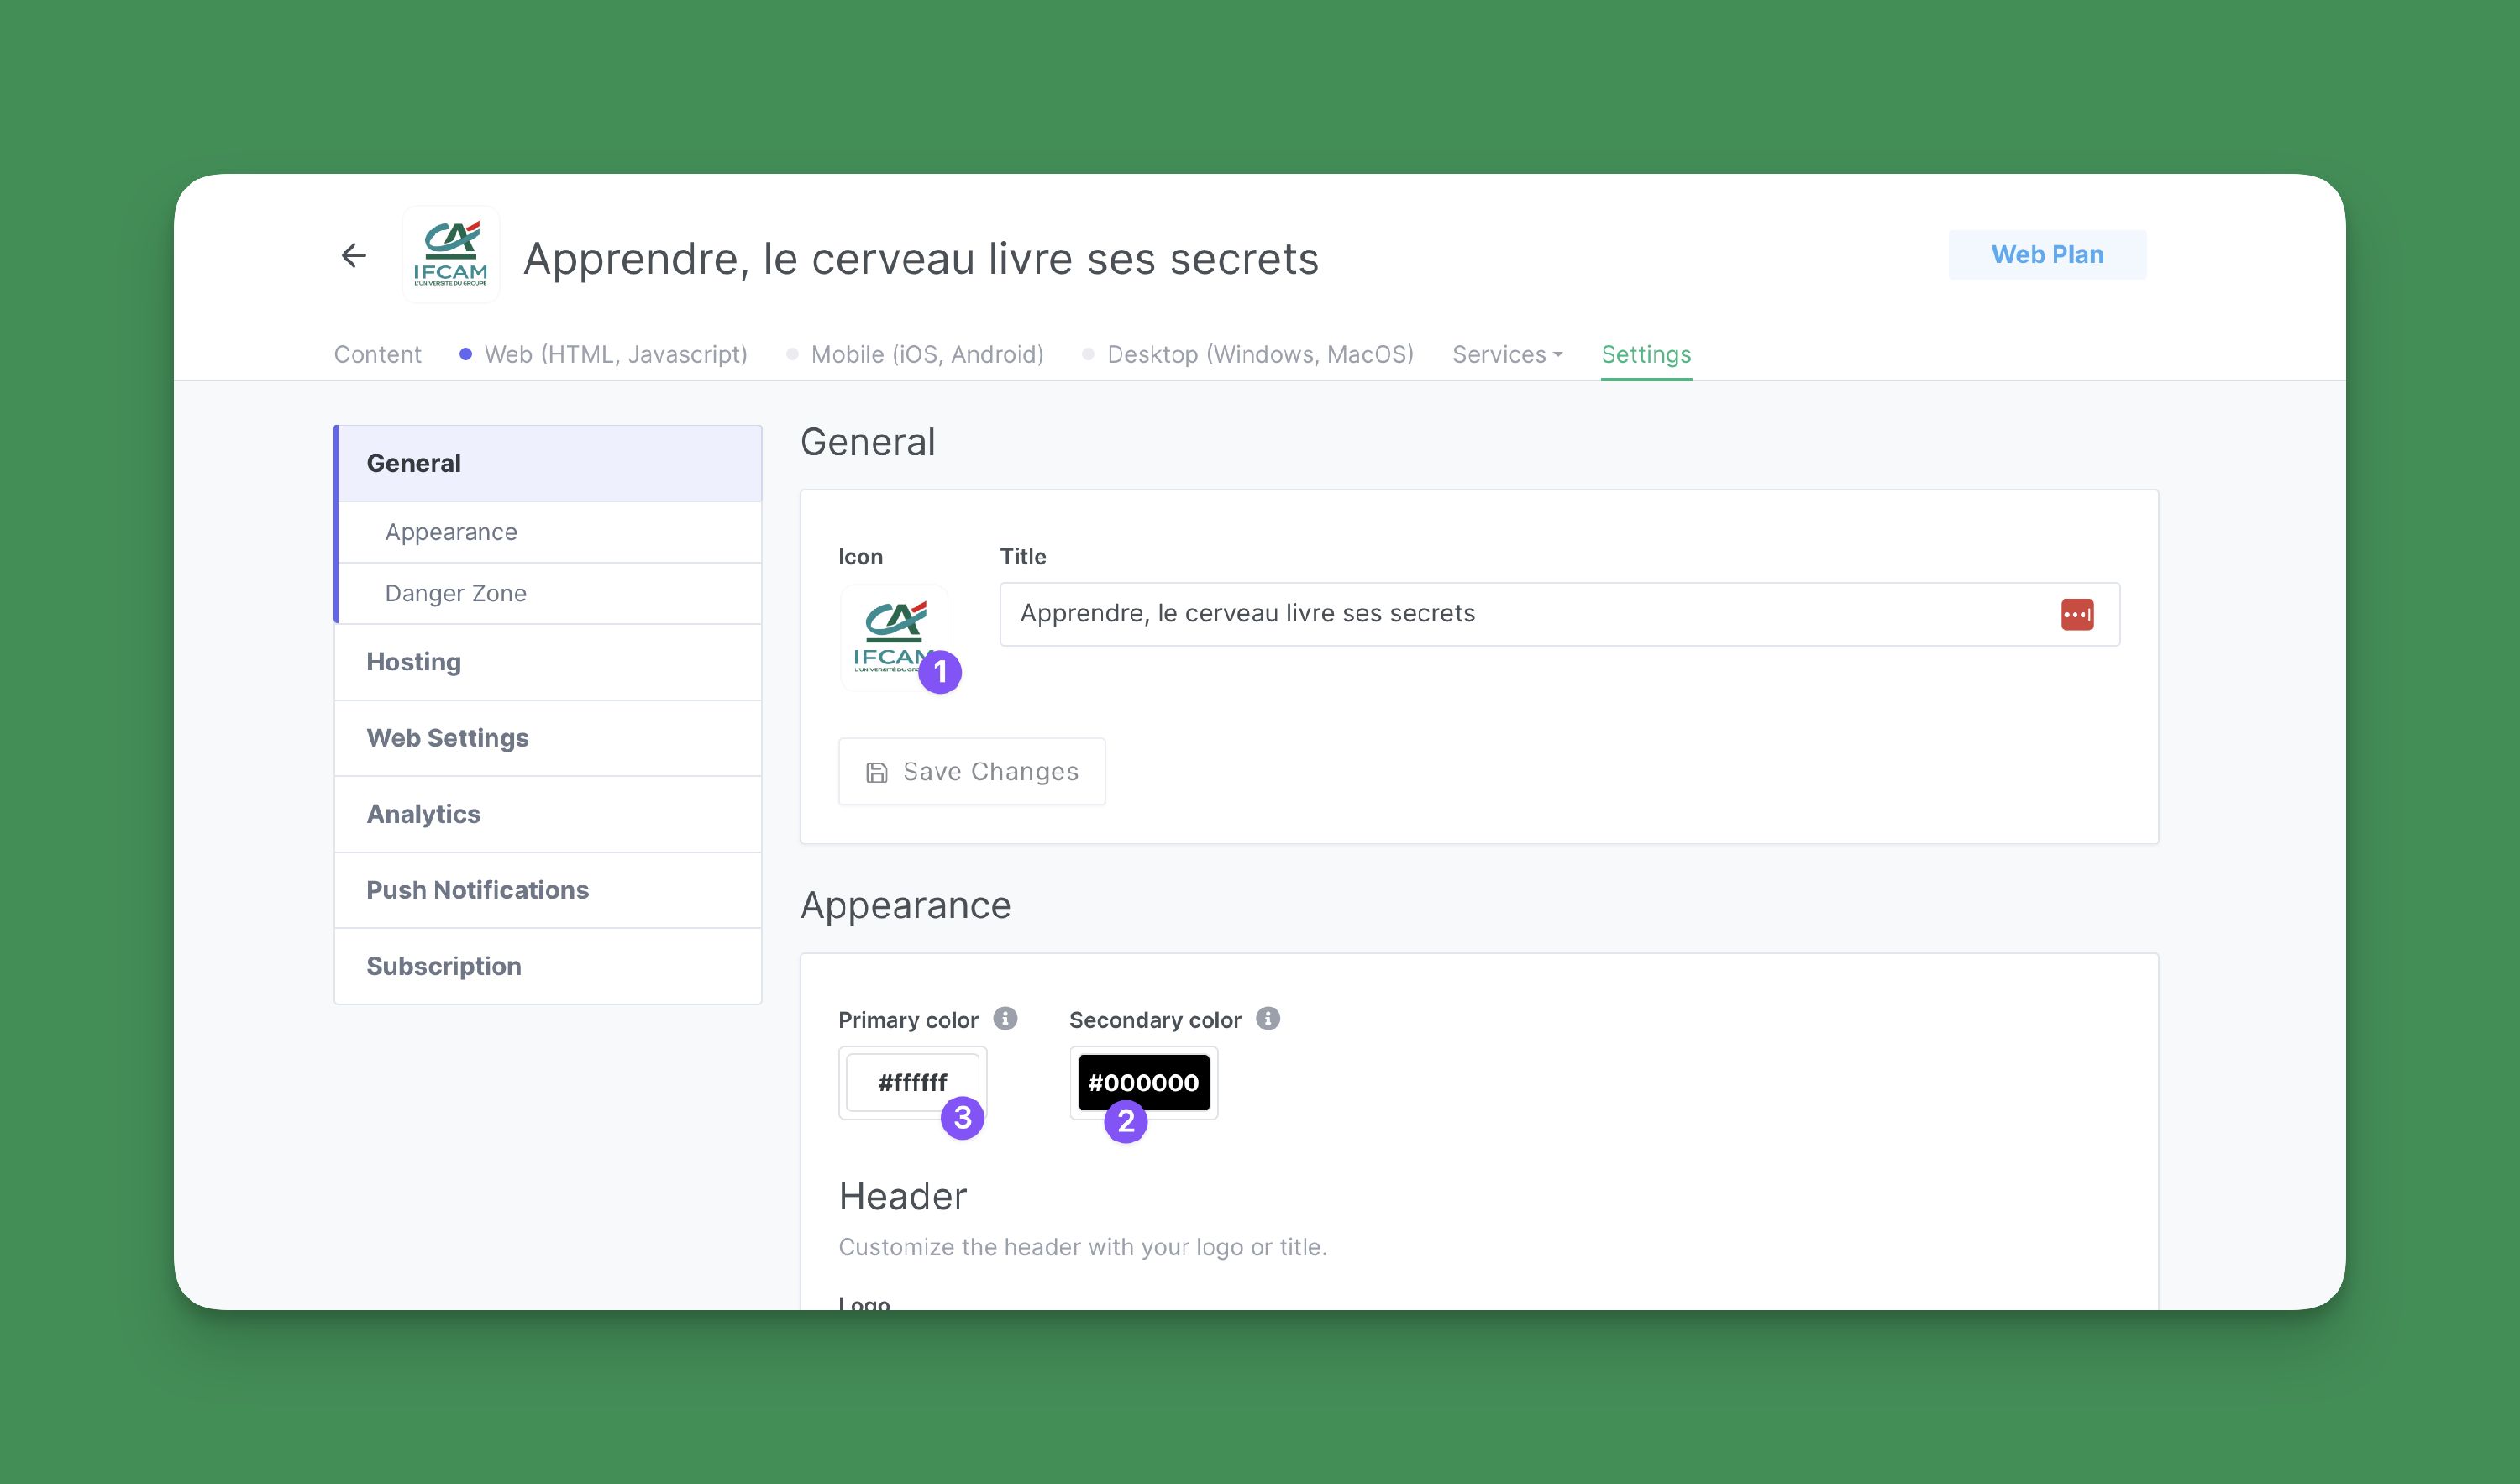The height and width of the screenshot is (1484, 2520).
Task: Select the black #000000 secondary color swatch
Action: [1143, 1082]
